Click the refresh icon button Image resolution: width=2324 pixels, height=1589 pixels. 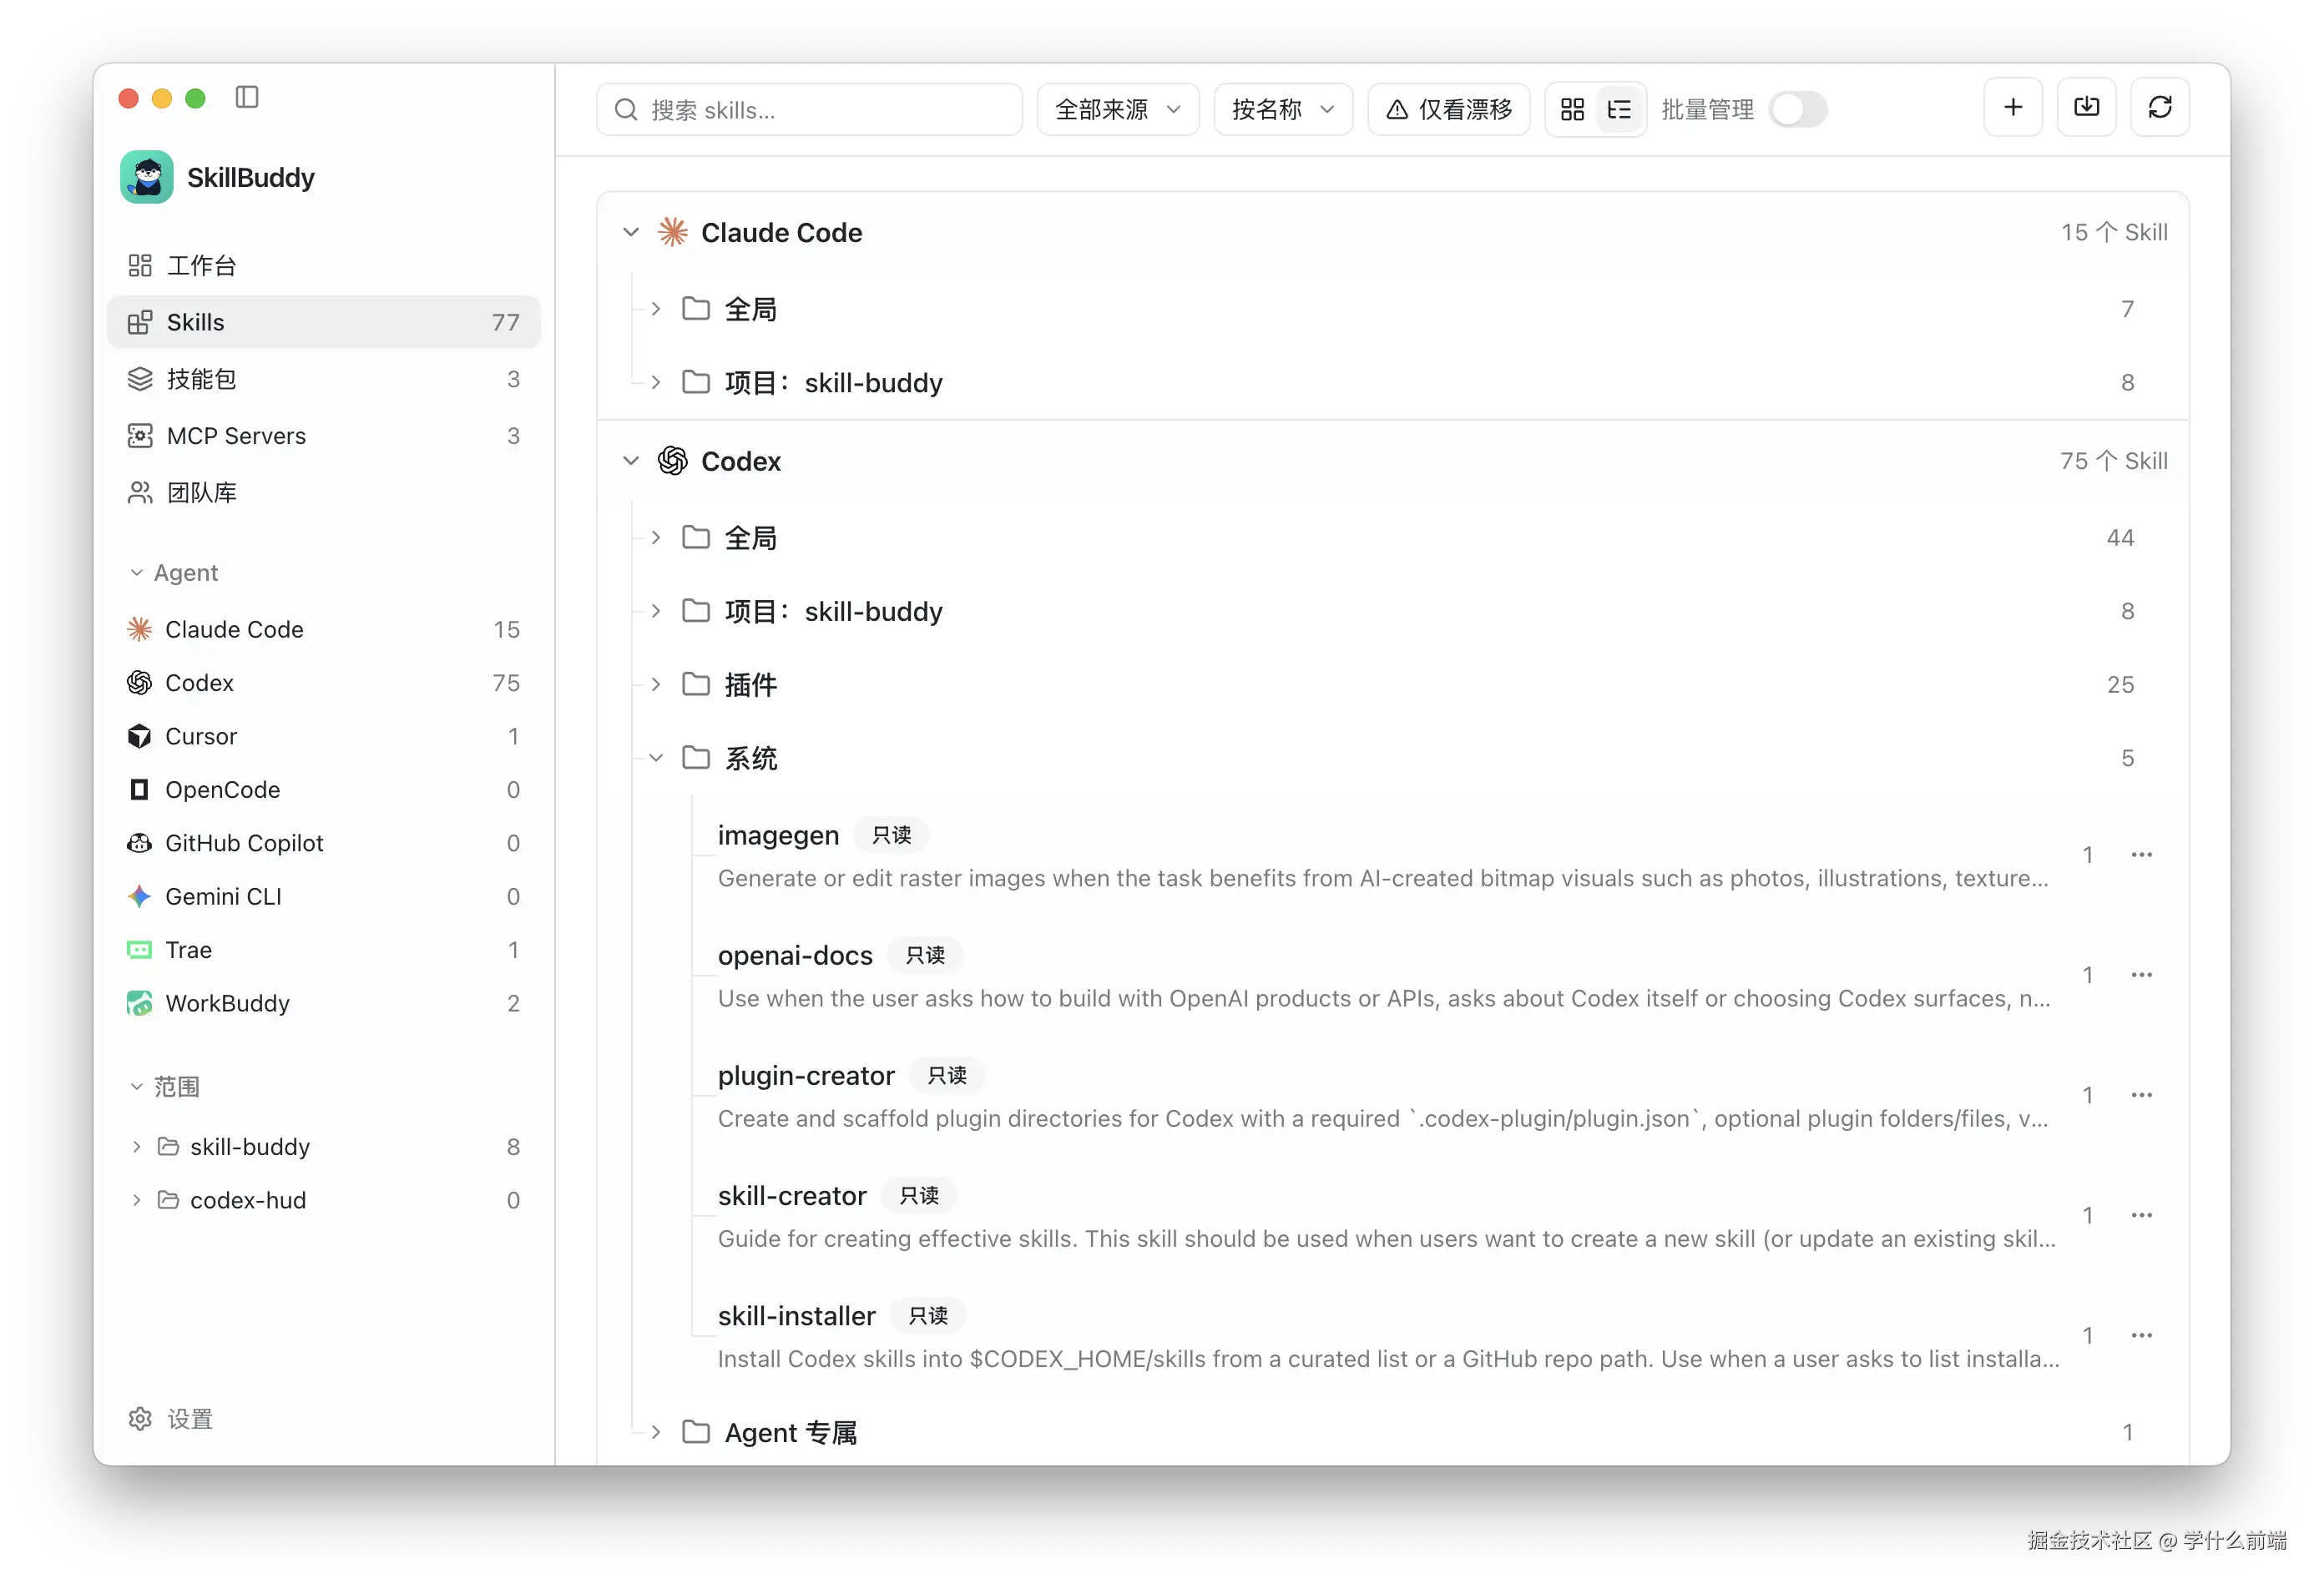pos(2160,107)
